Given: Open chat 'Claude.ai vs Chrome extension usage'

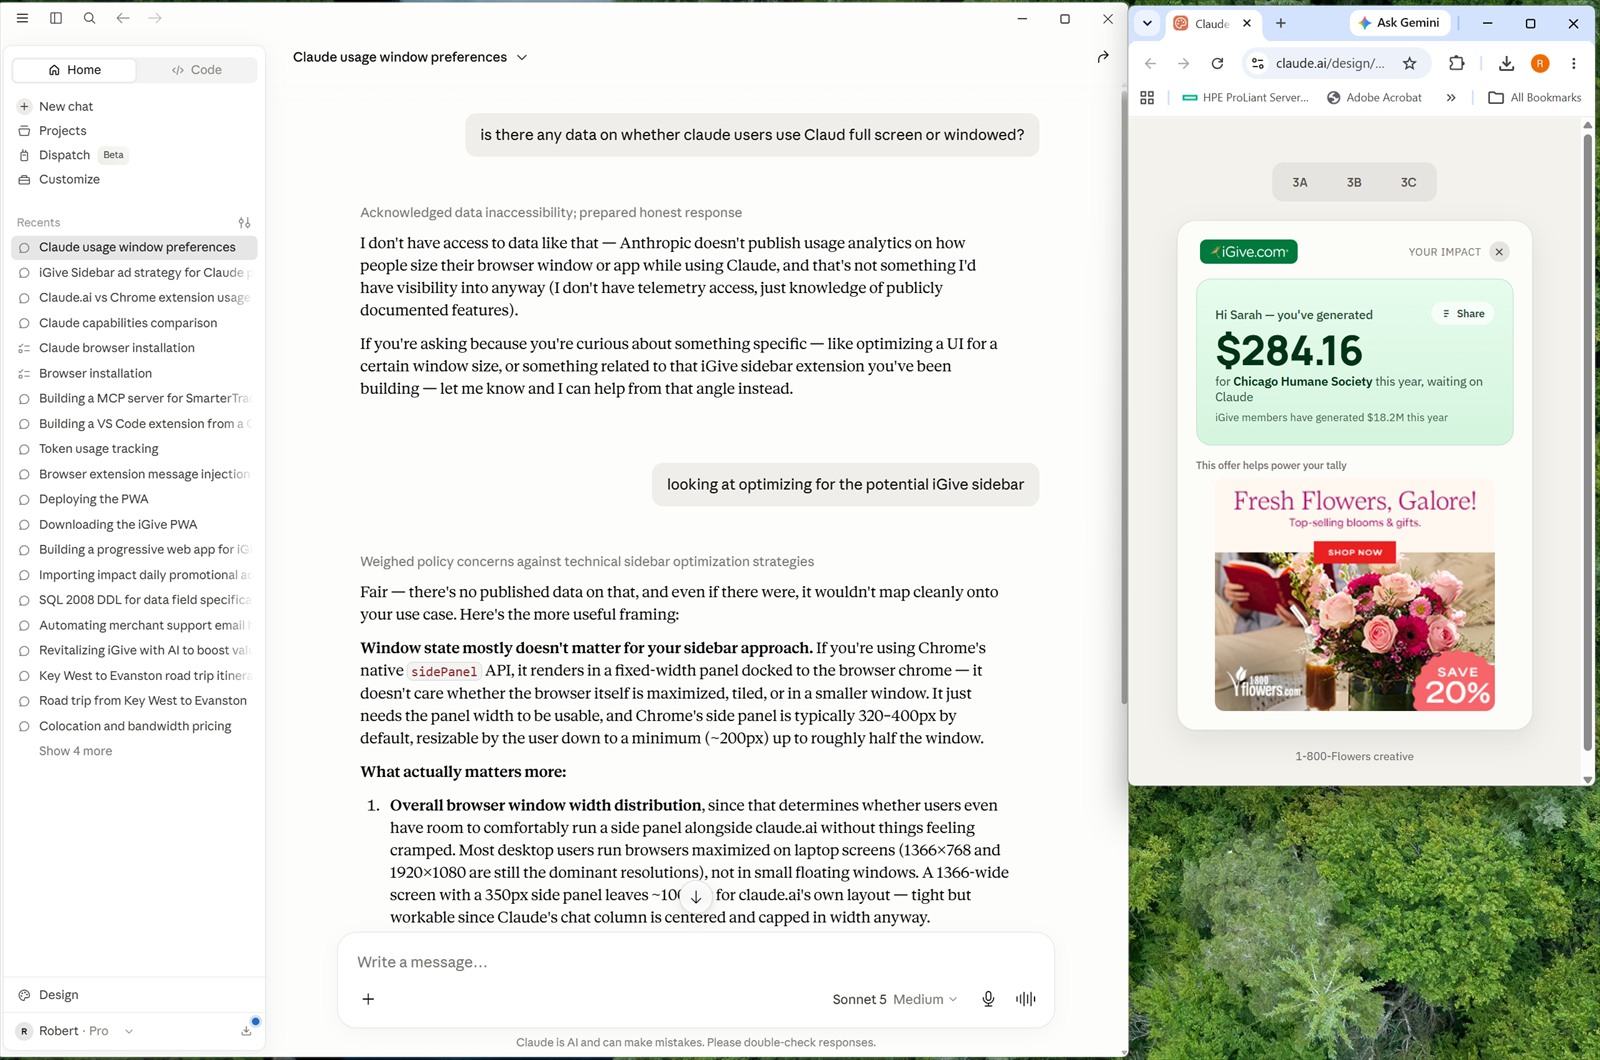Looking at the screenshot, I should pos(134,297).
